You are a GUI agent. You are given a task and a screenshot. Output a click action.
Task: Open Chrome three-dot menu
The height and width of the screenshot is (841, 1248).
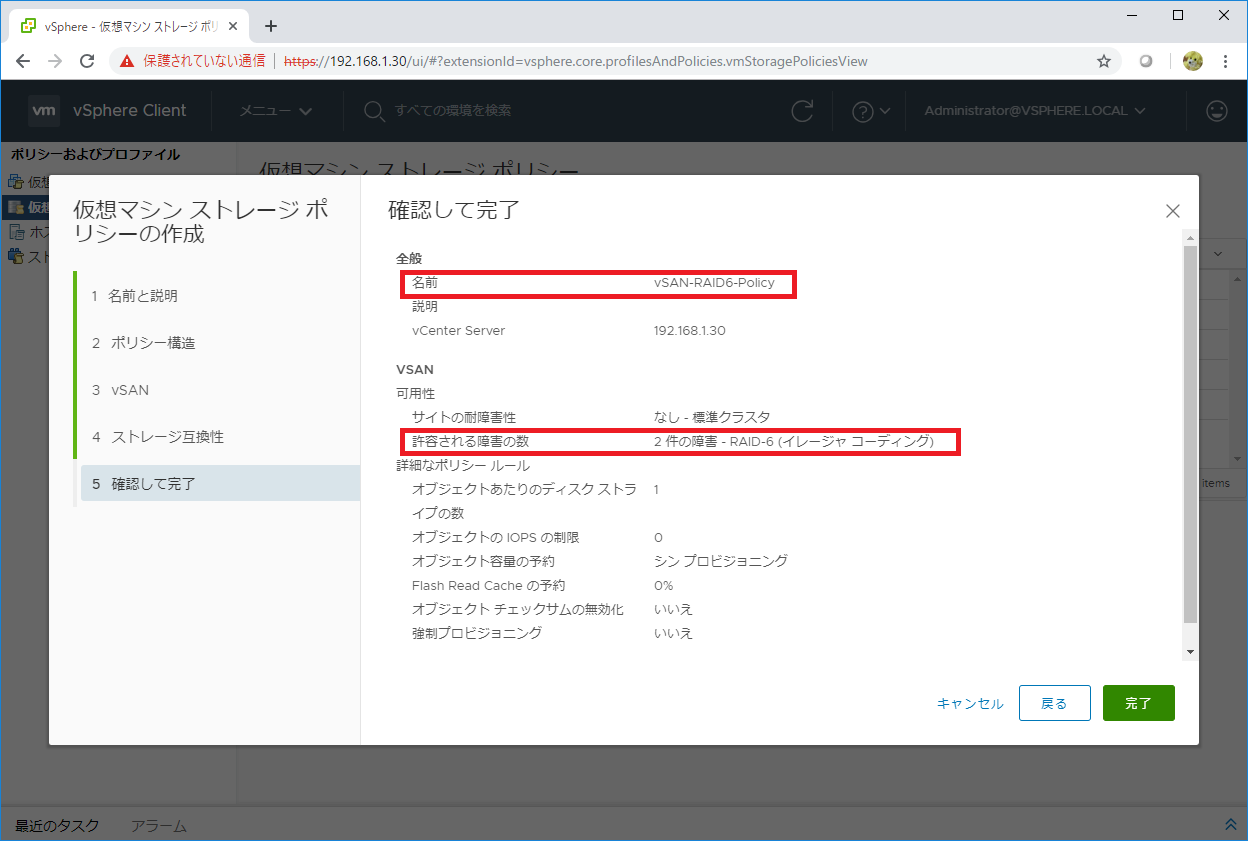pos(1226,61)
